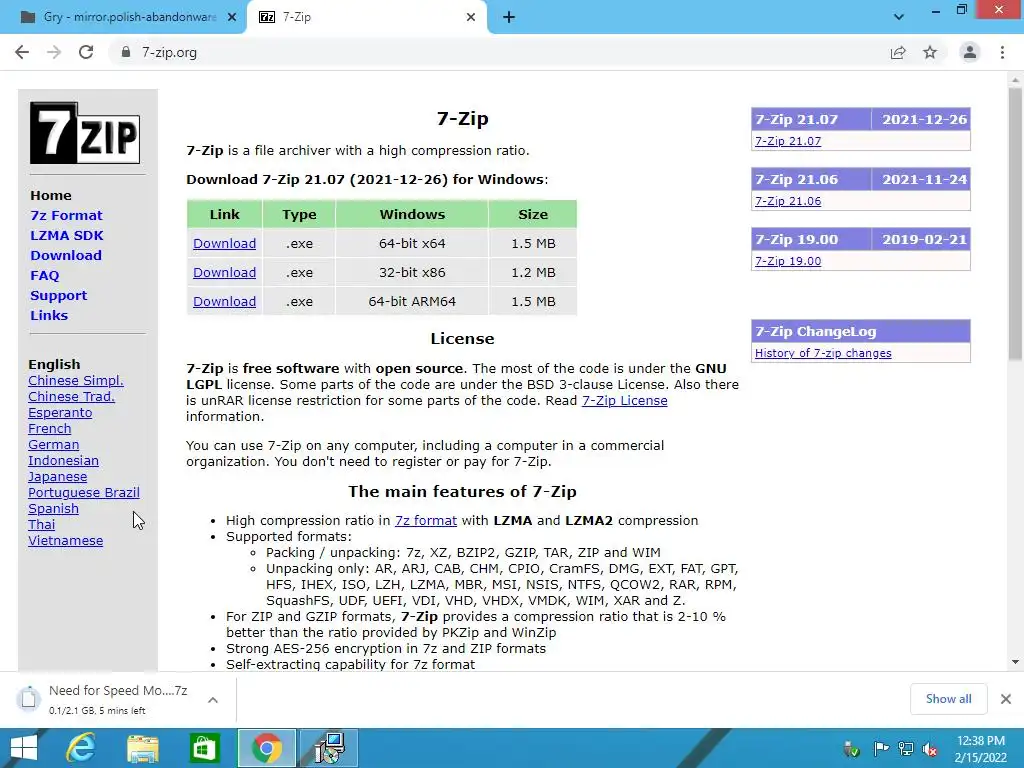Switch language to Esperanto

point(60,413)
